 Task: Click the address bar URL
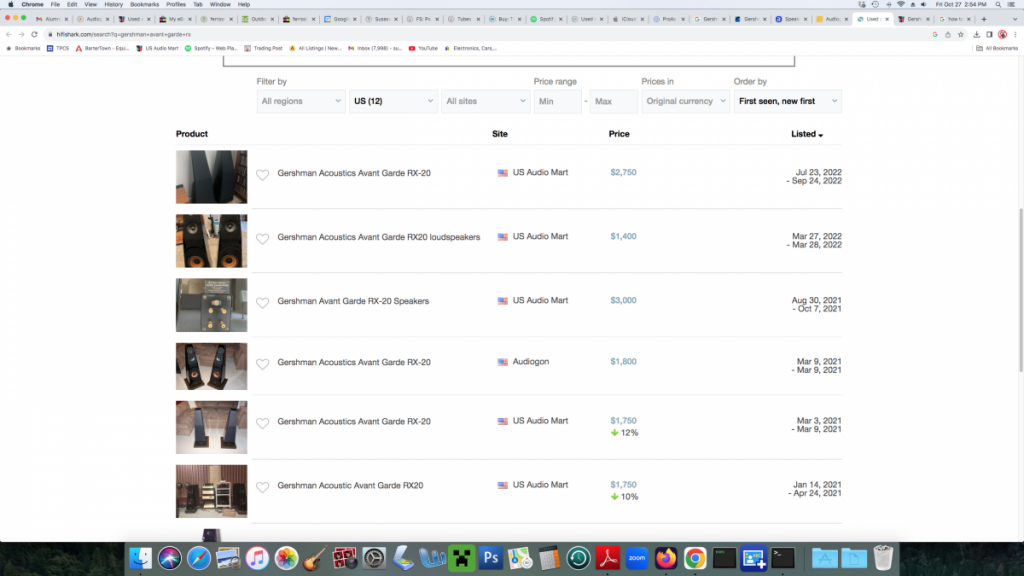(x=123, y=34)
